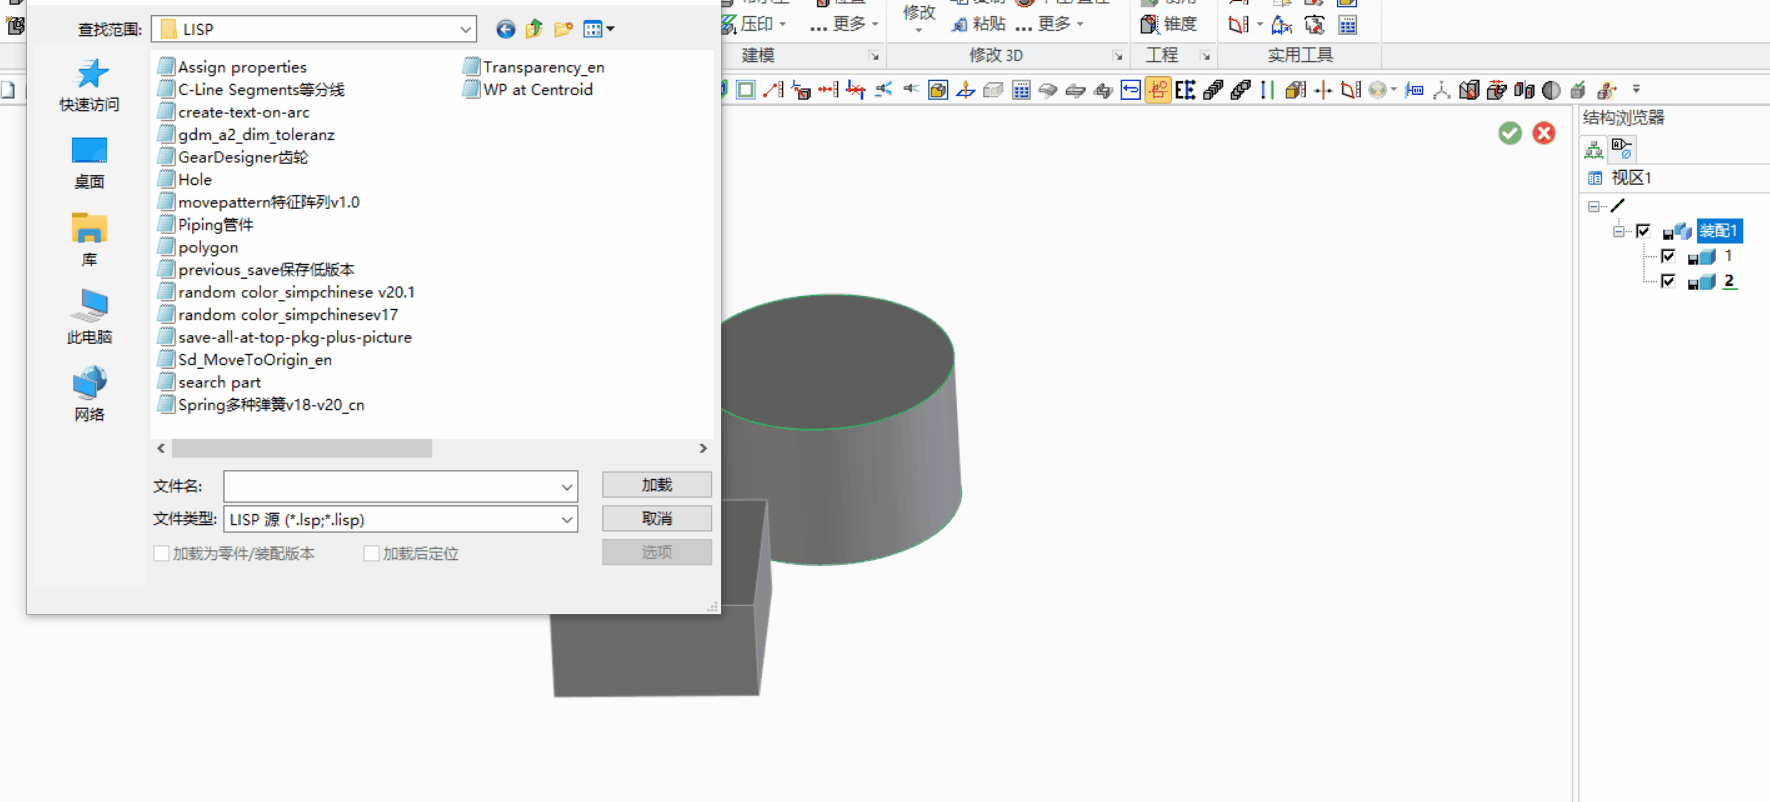Open the 更多 dropdown in 修改 3D group
This screenshot has height=802, width=1770.
[1049, 24]
